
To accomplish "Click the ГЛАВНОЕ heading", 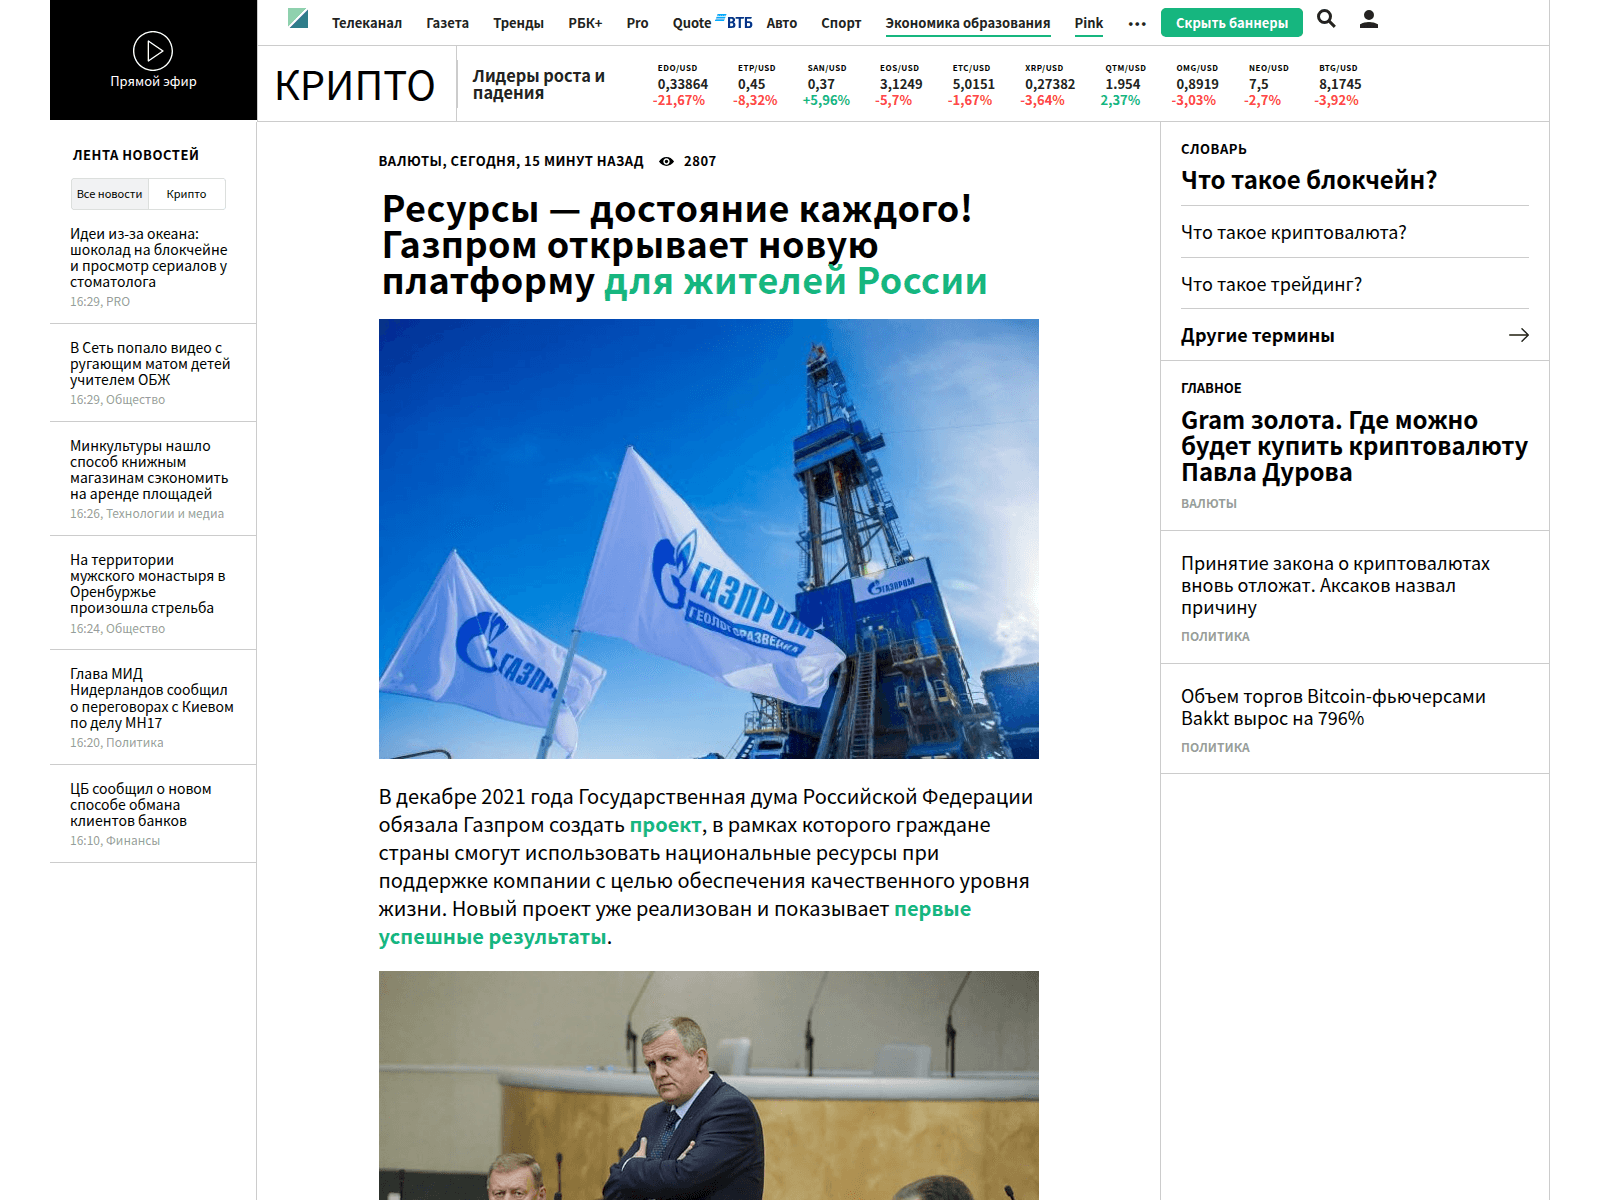I will click(x=1211, y=388).
